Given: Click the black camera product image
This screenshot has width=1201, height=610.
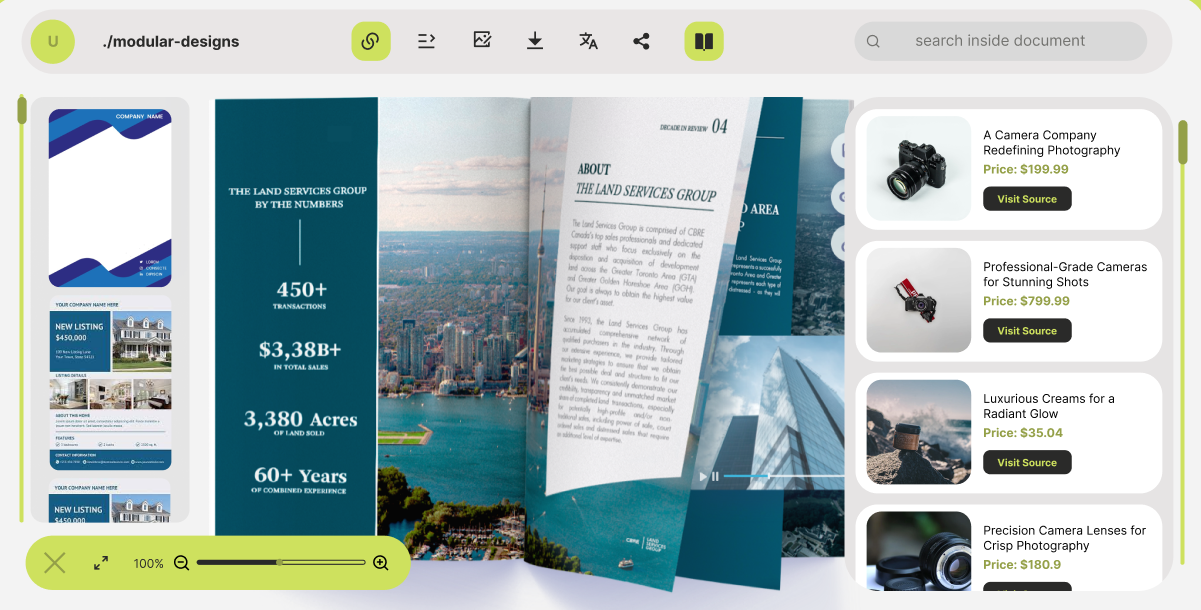Looking at the screenshot, I should click(x=919, y=168).
